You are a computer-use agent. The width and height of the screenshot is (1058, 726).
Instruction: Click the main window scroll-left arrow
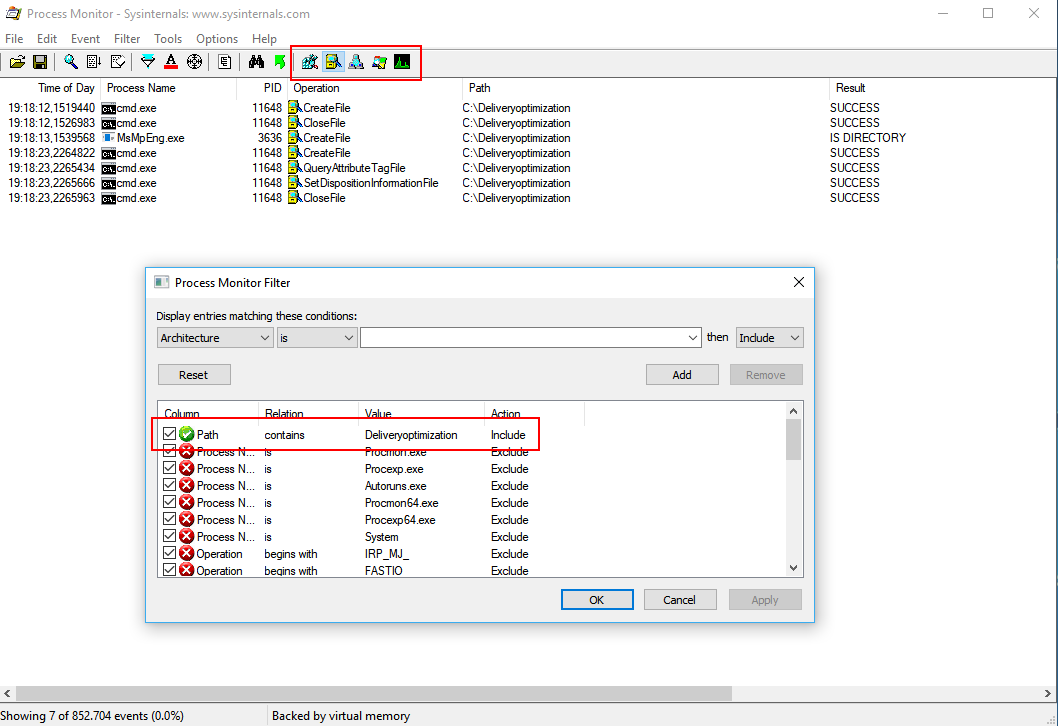point(7,694)
